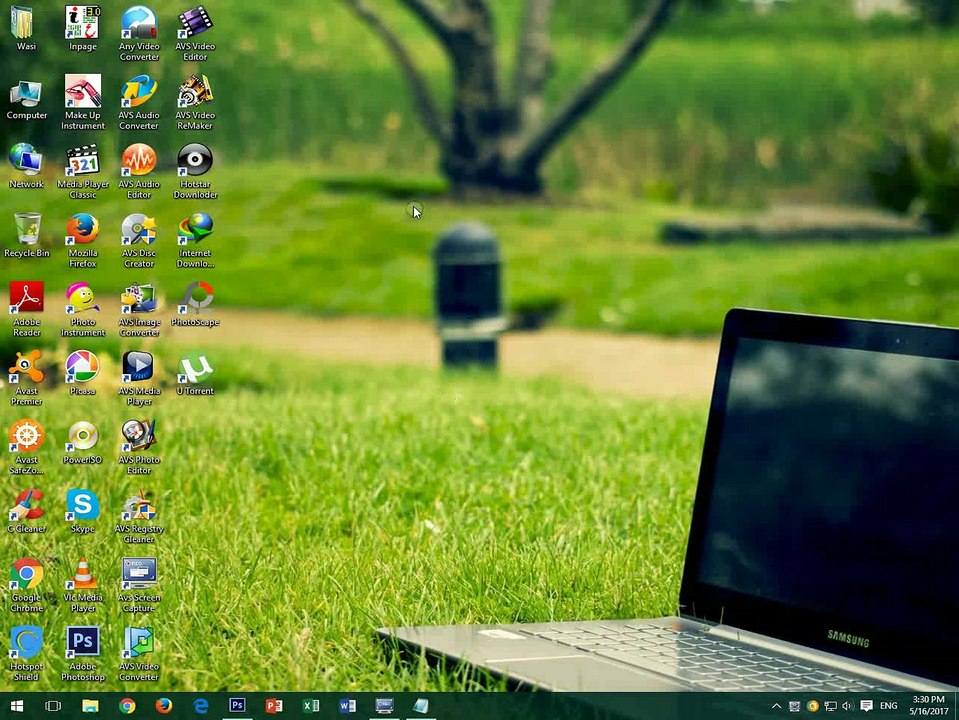Viewport: 959px width, 720px height.
Task: Open PowerPoint from the taskbar
Action: click(274, 706)
